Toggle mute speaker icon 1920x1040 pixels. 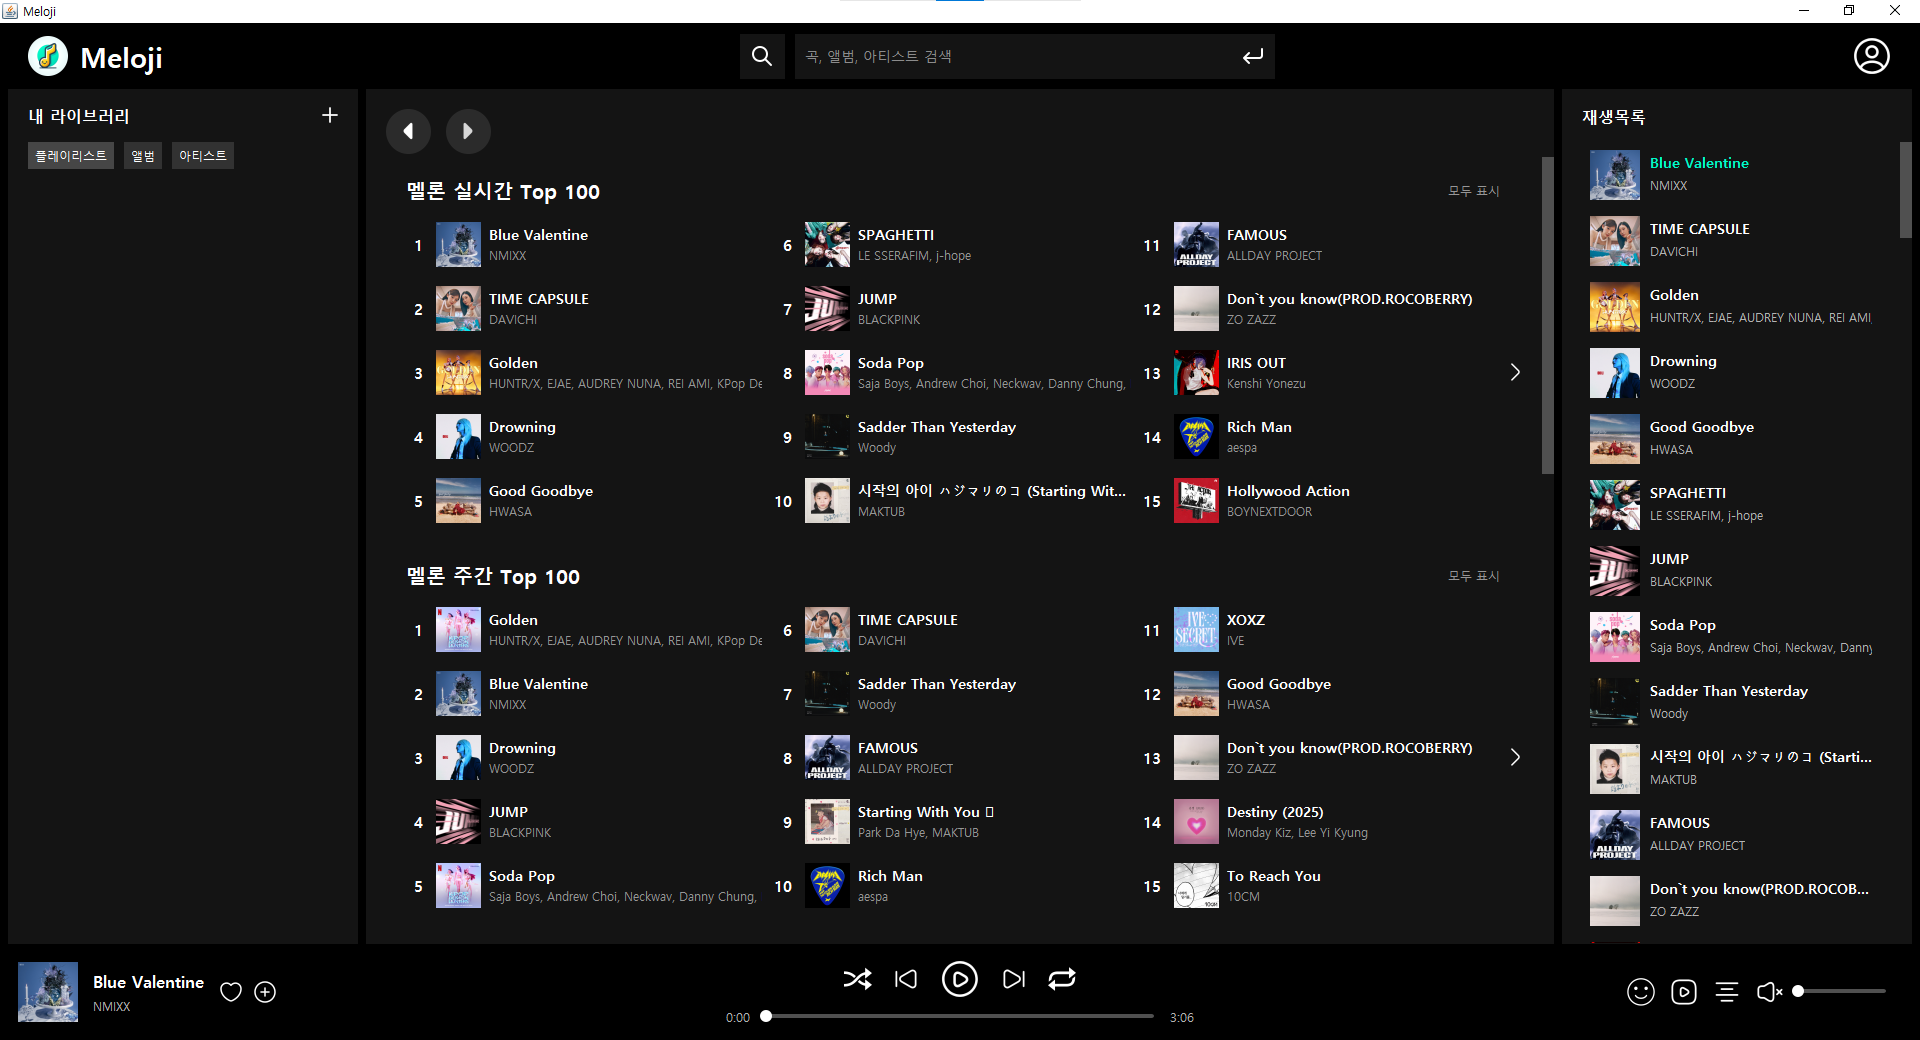(x=1769, y=992)
